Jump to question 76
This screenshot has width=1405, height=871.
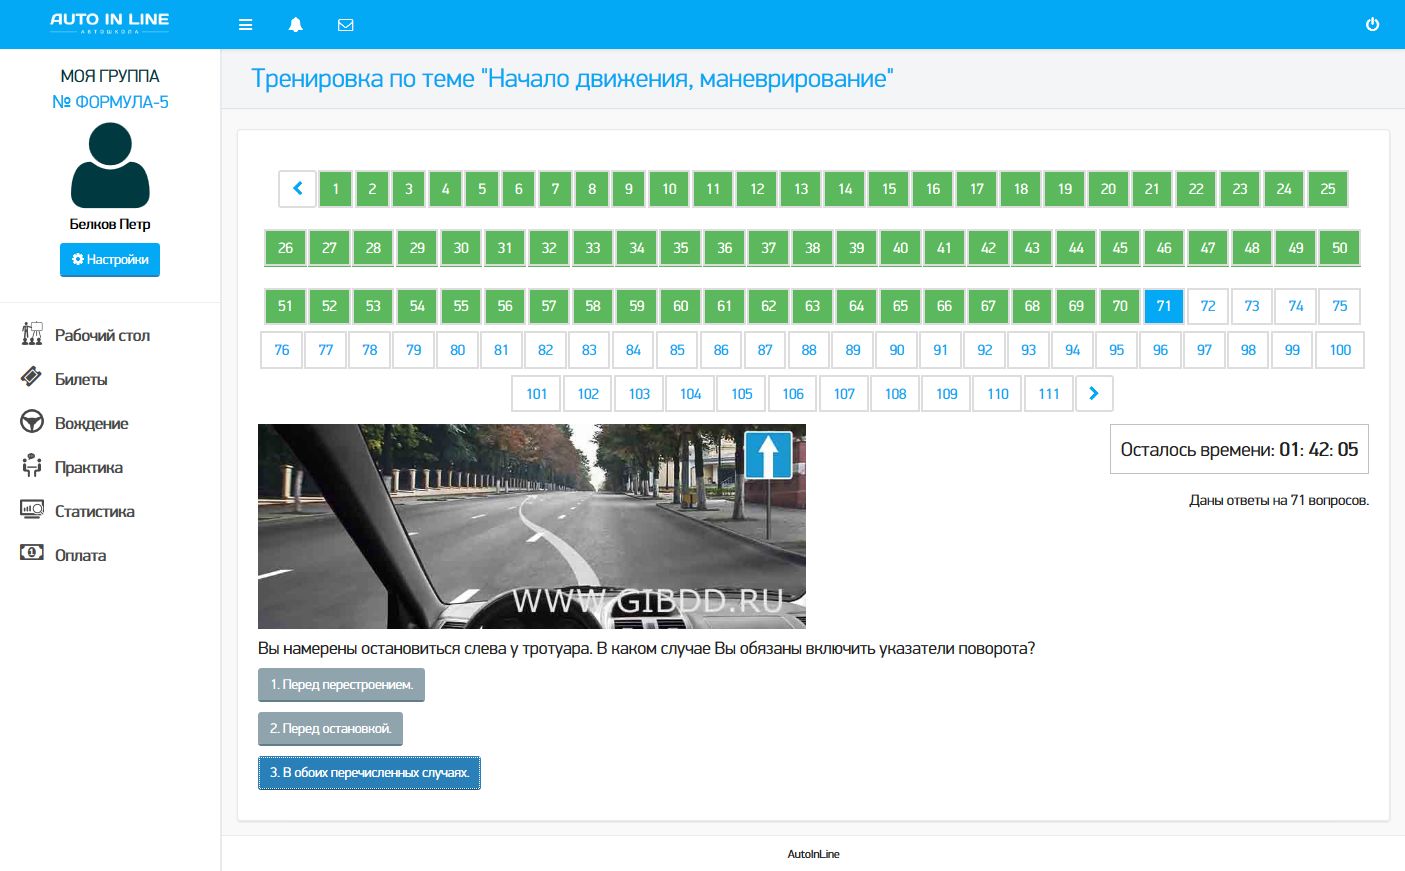click(282, 350)
